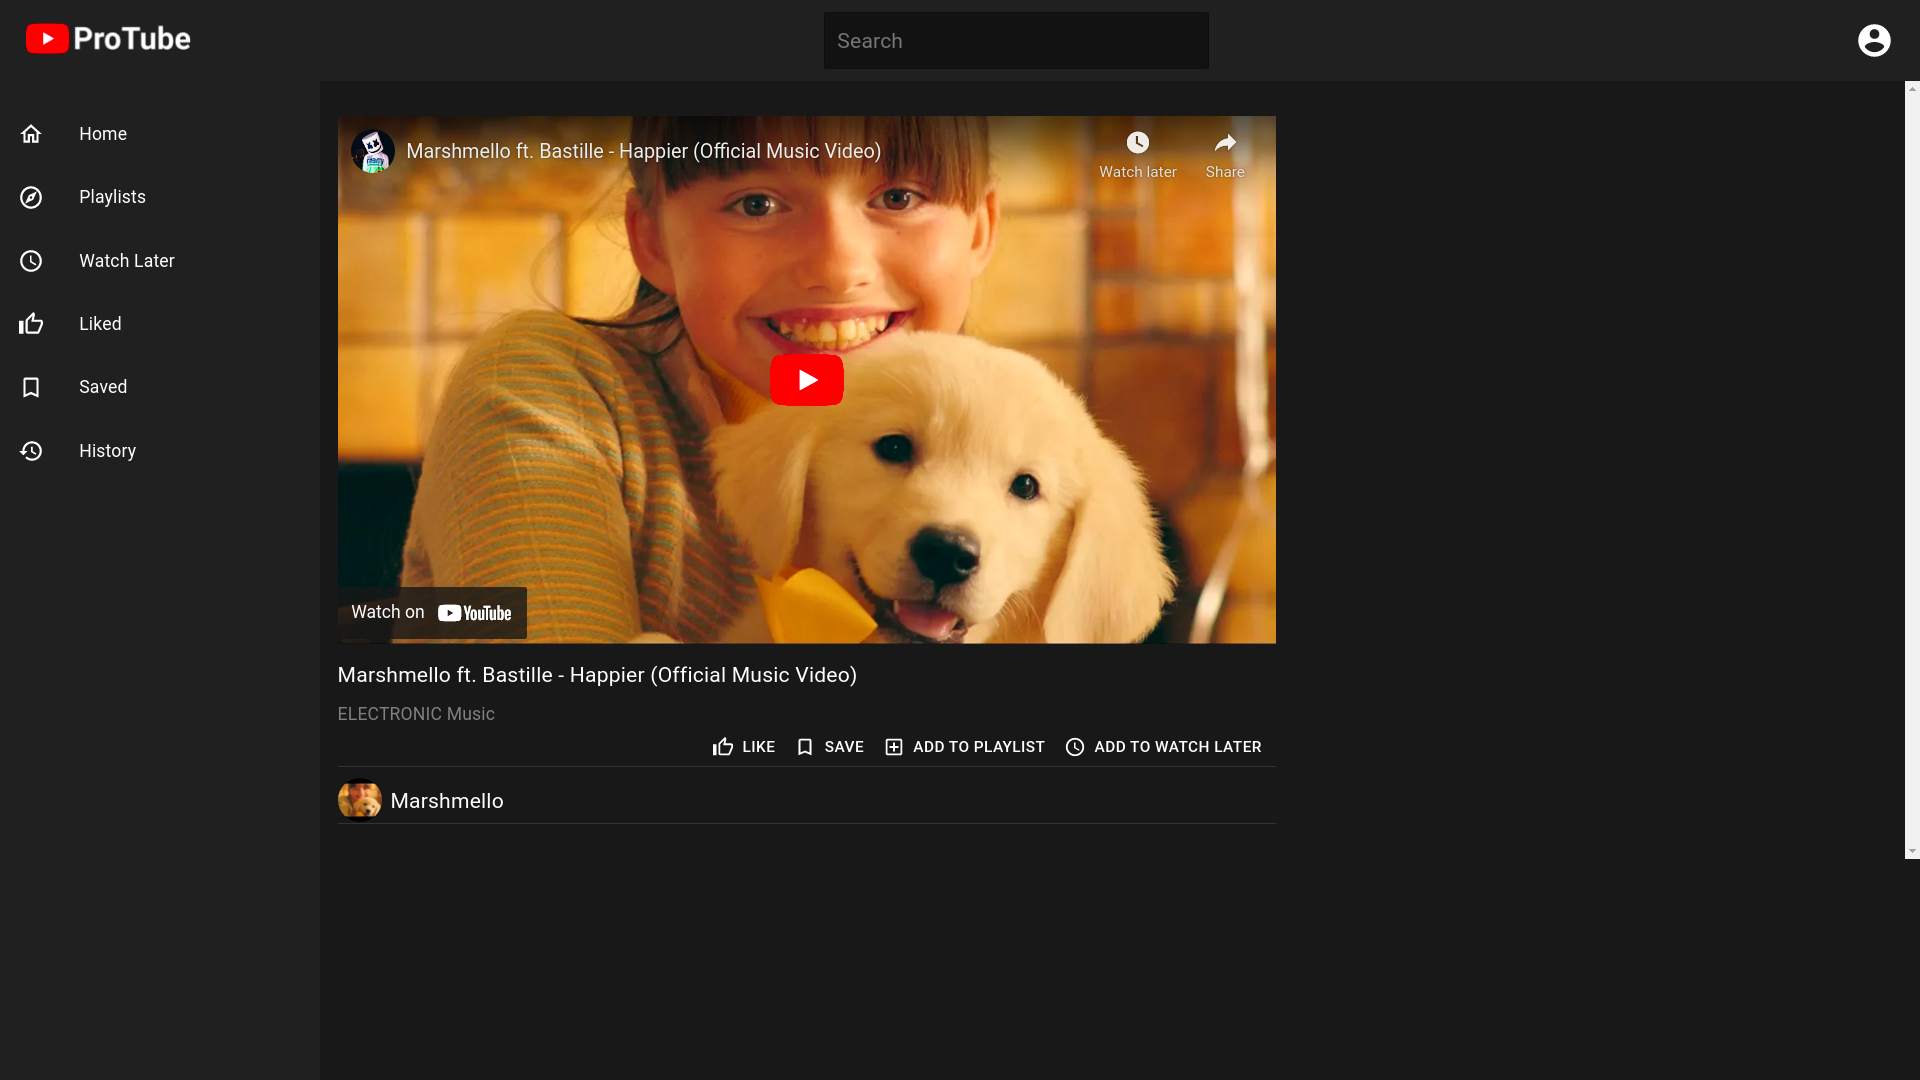
Task: Open Watch Later in the sidebar
Action: coord(160,261)
